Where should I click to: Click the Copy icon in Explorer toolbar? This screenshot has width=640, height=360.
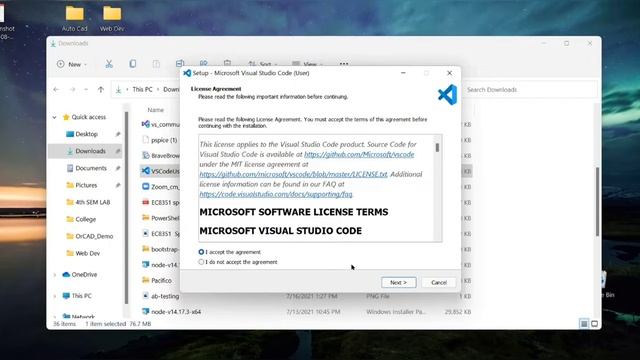[133, 64]
